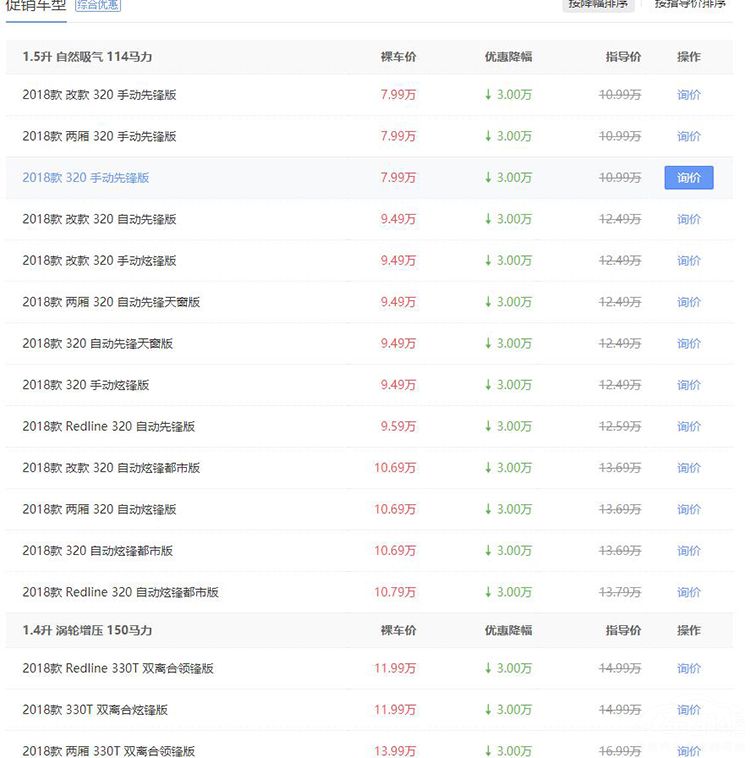Click 询价 for 2018款 330T 双离合炫锋版
This screenshot has height=758, width=750.
[x=689, y=710]
